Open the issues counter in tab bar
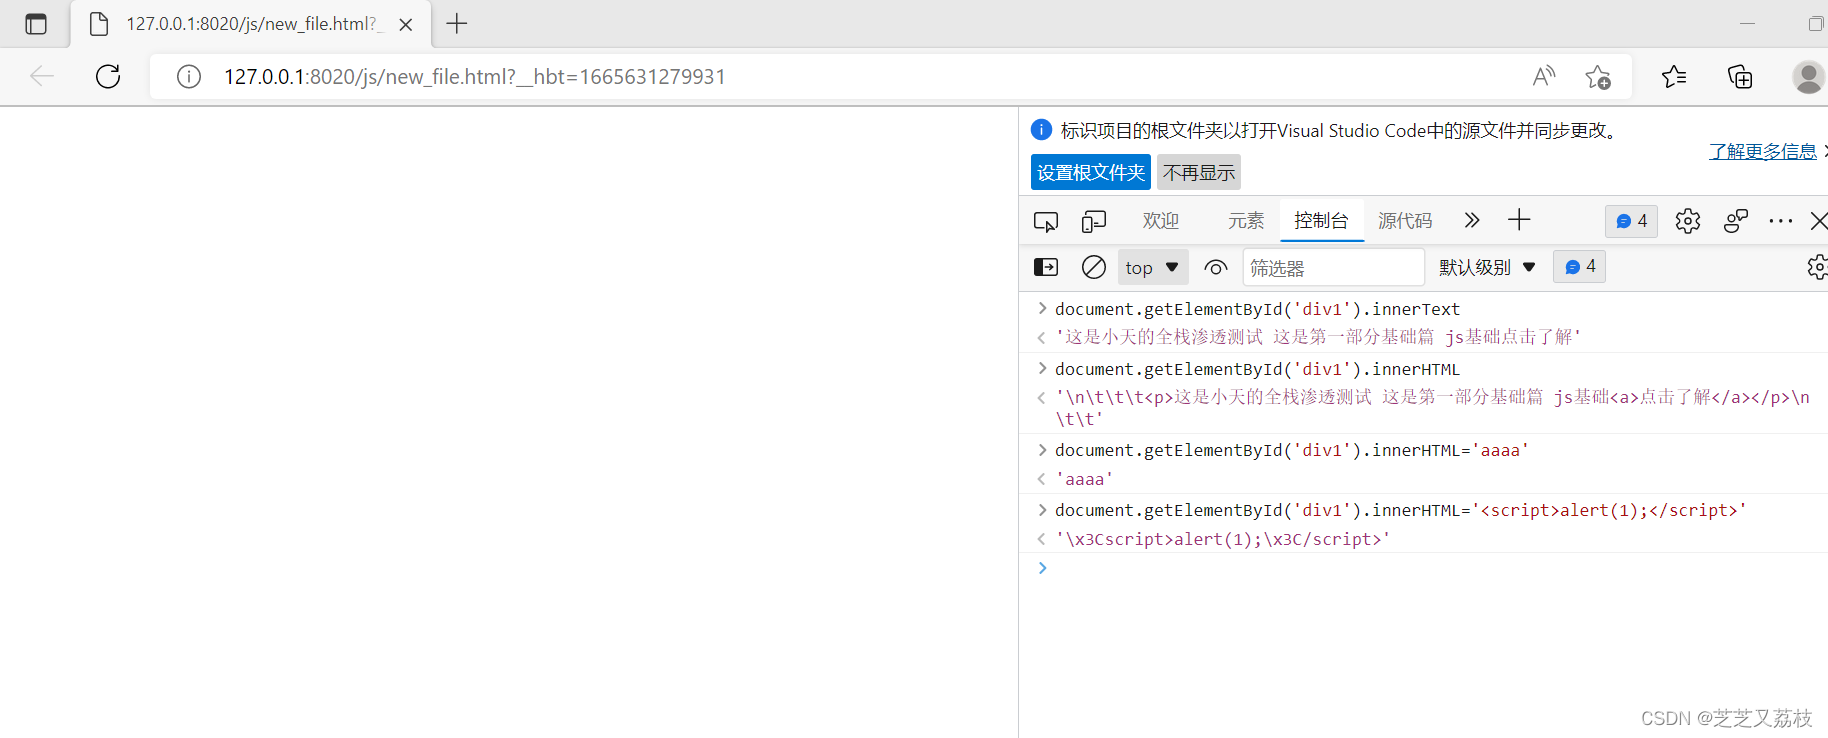This screenshot has width=1828, height=738. 1632,221
